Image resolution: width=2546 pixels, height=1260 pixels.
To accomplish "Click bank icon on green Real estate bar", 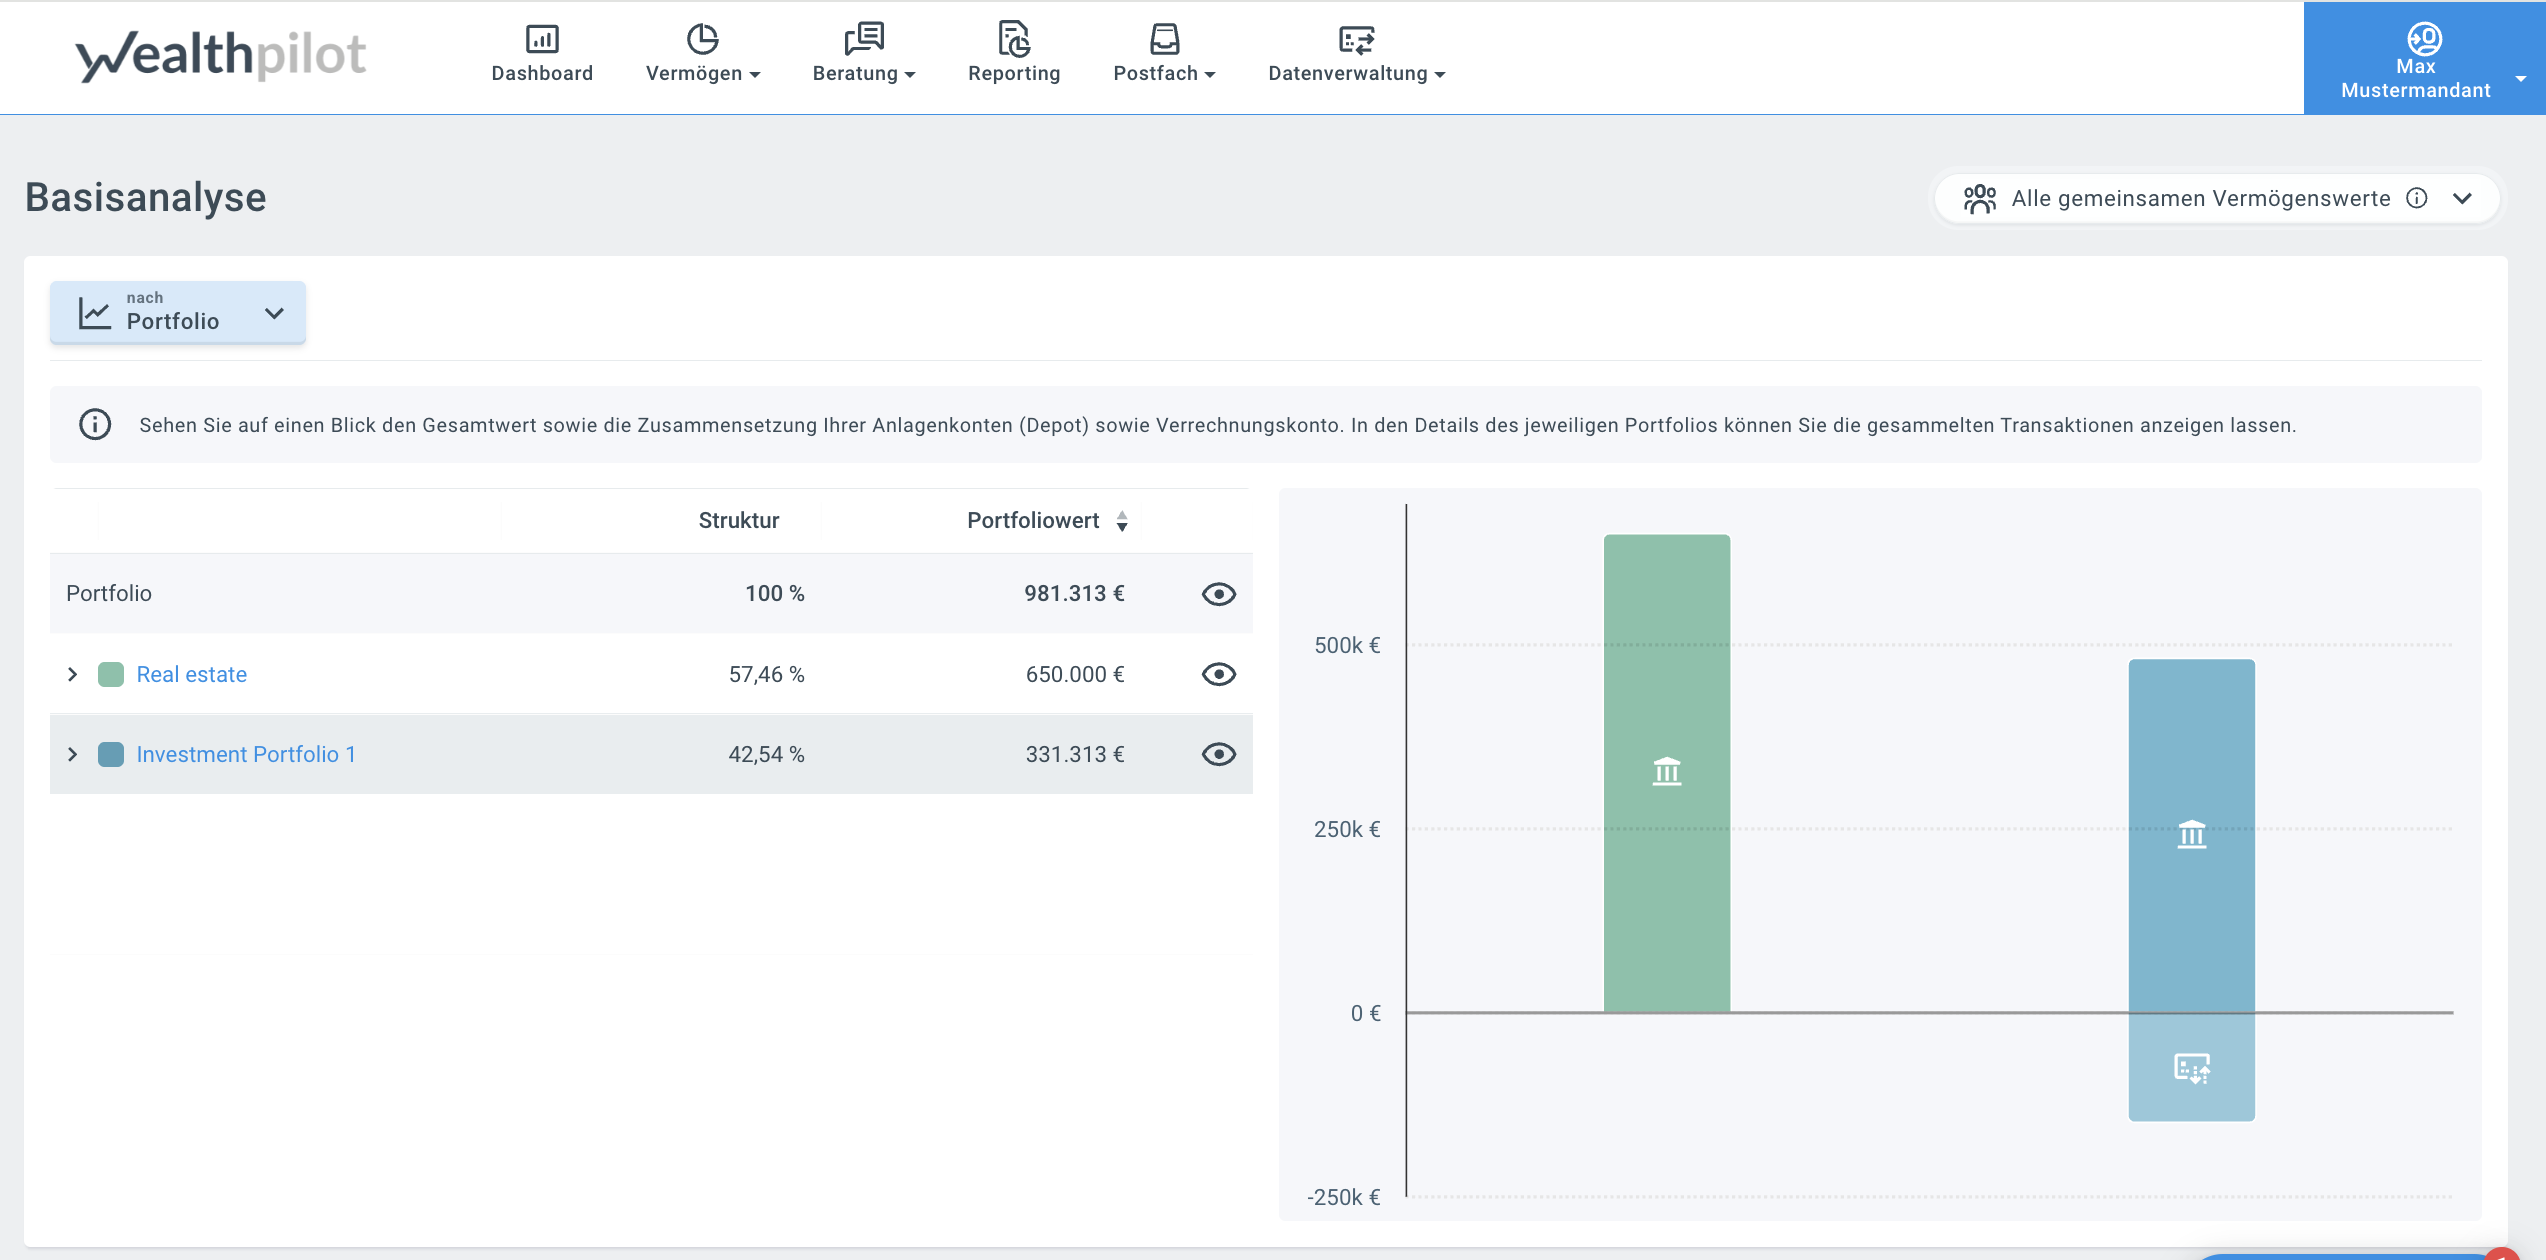I will 1666,771.
